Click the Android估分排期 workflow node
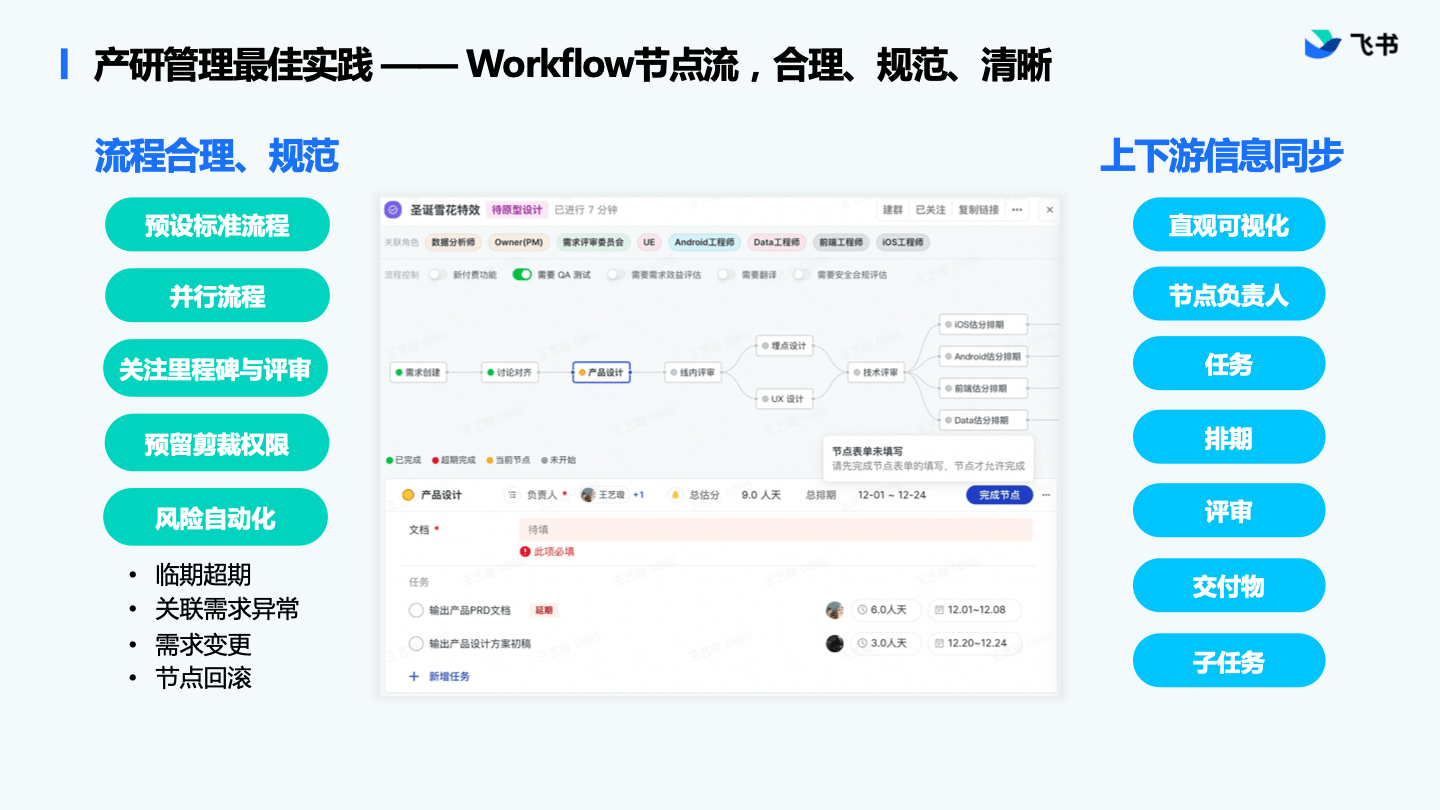Image resolution: width=1440 pixels, height=810 pixels. point(984,356)
